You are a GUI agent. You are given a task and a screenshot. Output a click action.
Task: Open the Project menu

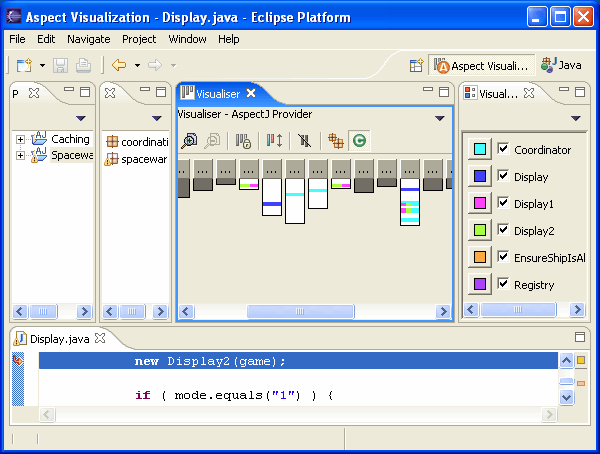tap(139, 39)
